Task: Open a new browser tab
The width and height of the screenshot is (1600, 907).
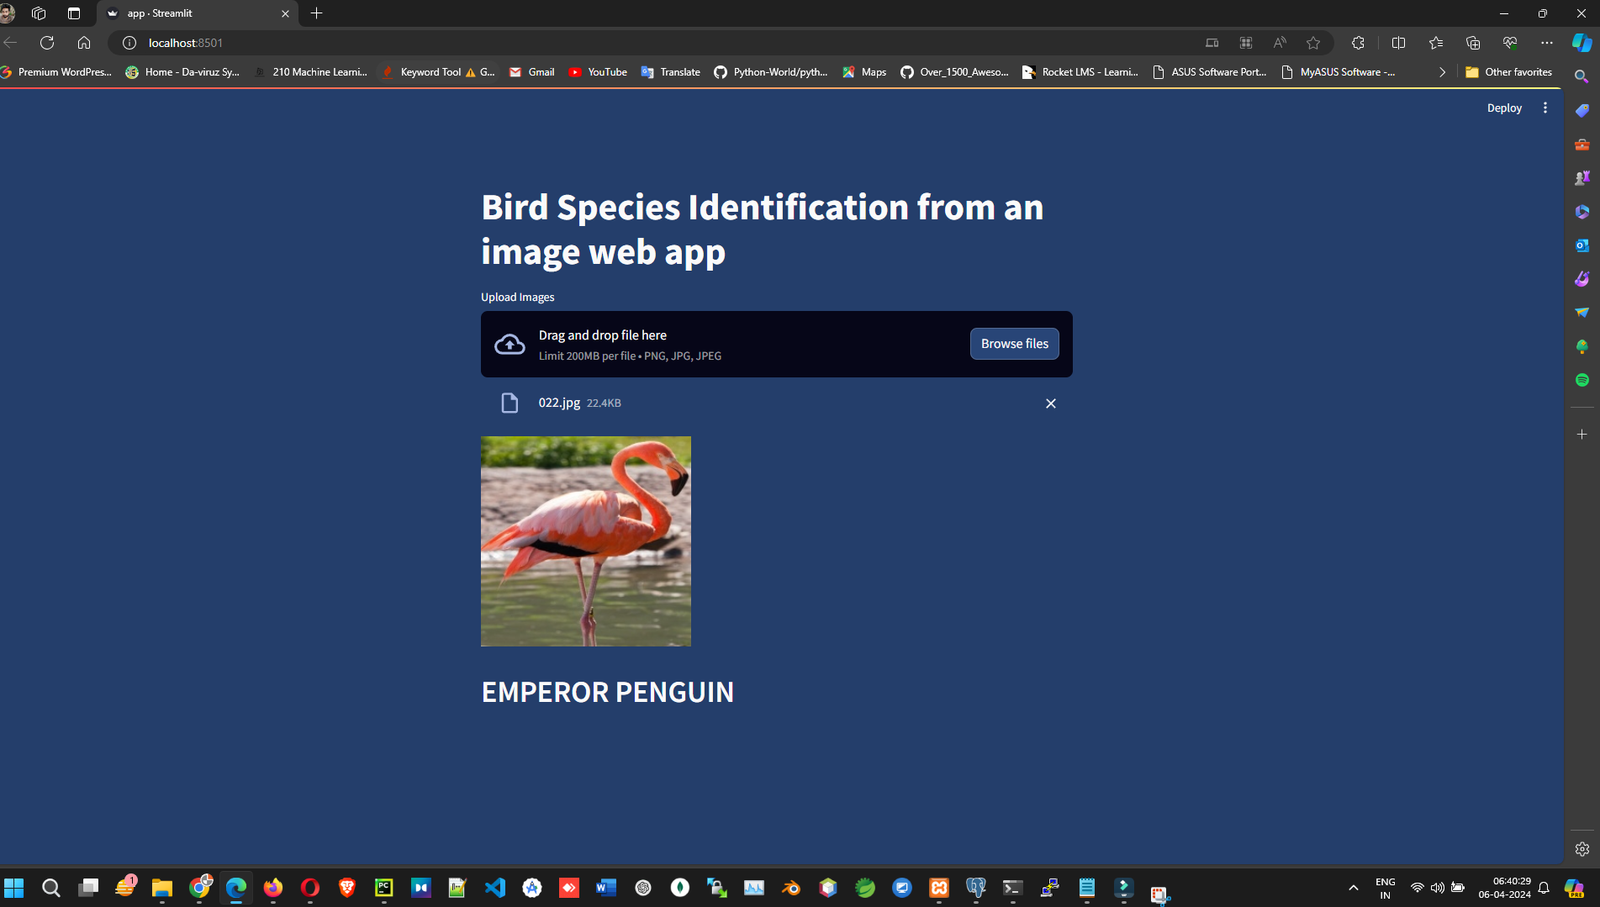Action: tap(316, 13)
